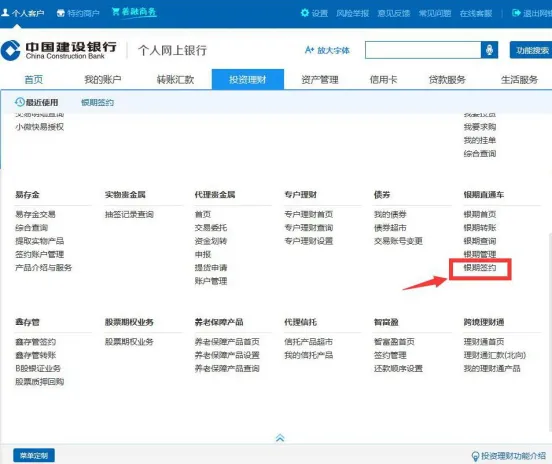Click the 菜单定制 button
The image size is (552, 464).
click(34, 456)
